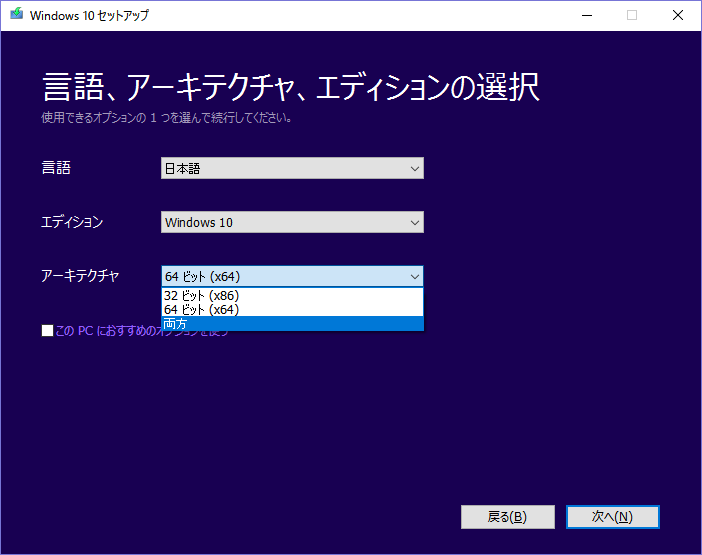Click the Windows 10 セットアップ title text
This screenshot has height=555, width=702.
[89, 15]
